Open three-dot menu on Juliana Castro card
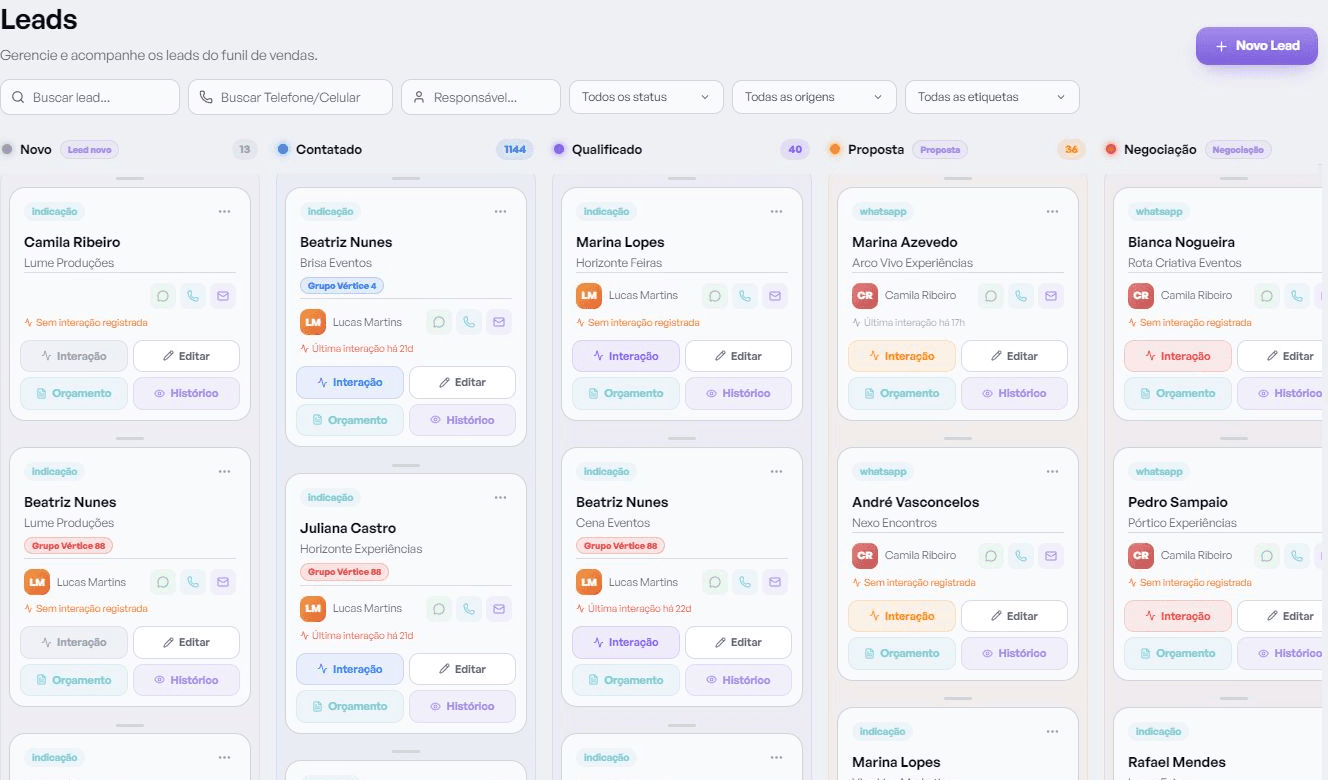The width and height of the screenshot is (1328, 780). 500,498
